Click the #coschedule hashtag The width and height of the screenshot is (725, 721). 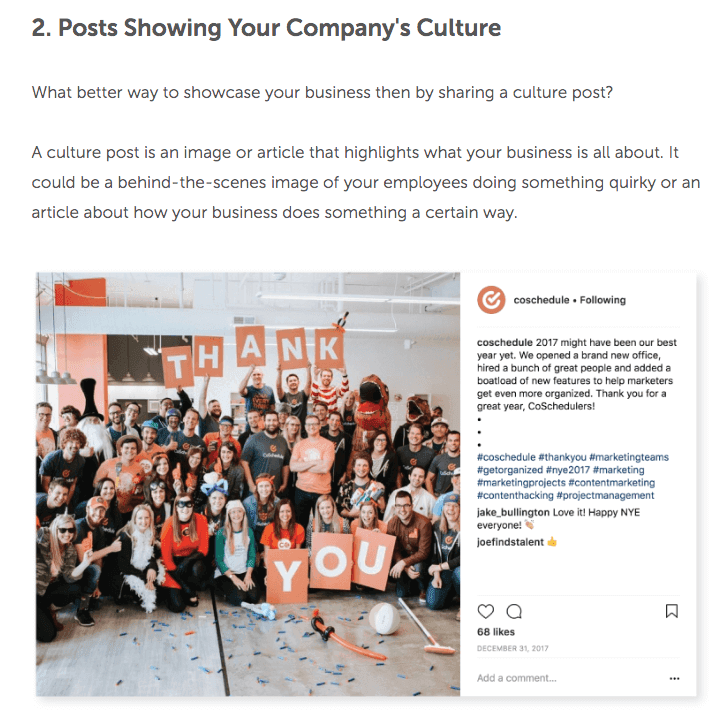[x=506, y=457]
